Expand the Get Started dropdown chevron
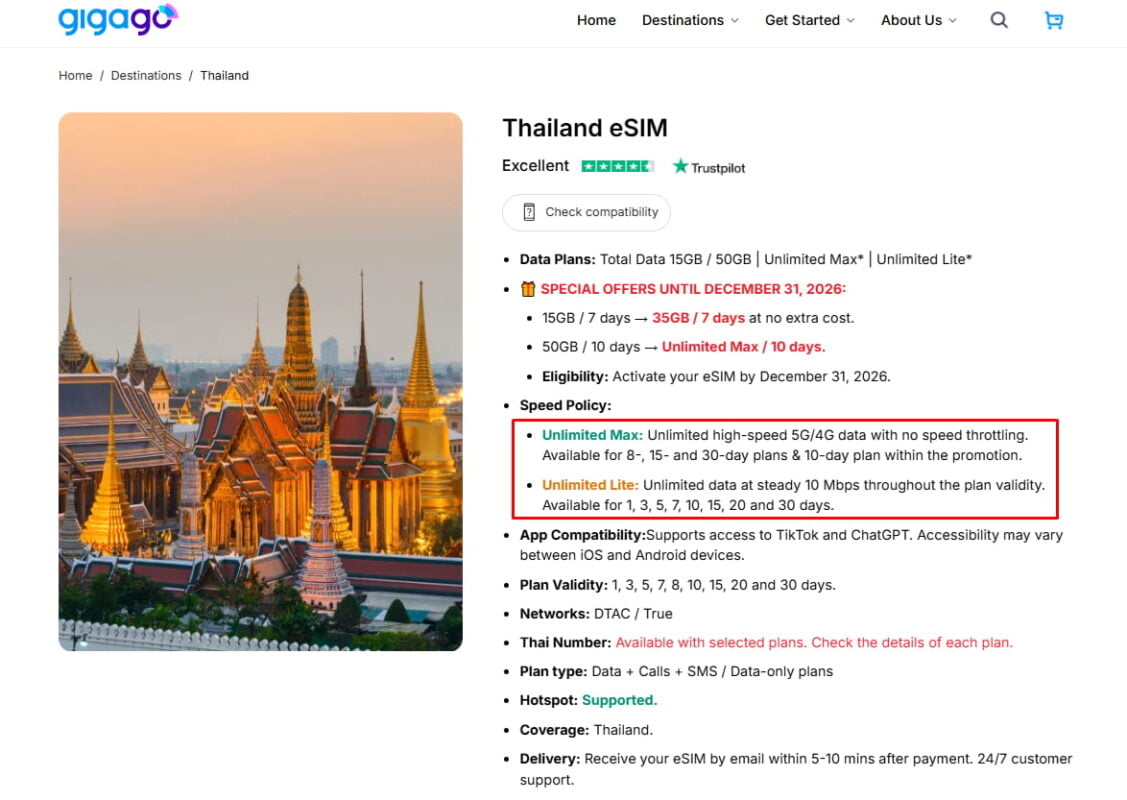 (x=850, y=21)
